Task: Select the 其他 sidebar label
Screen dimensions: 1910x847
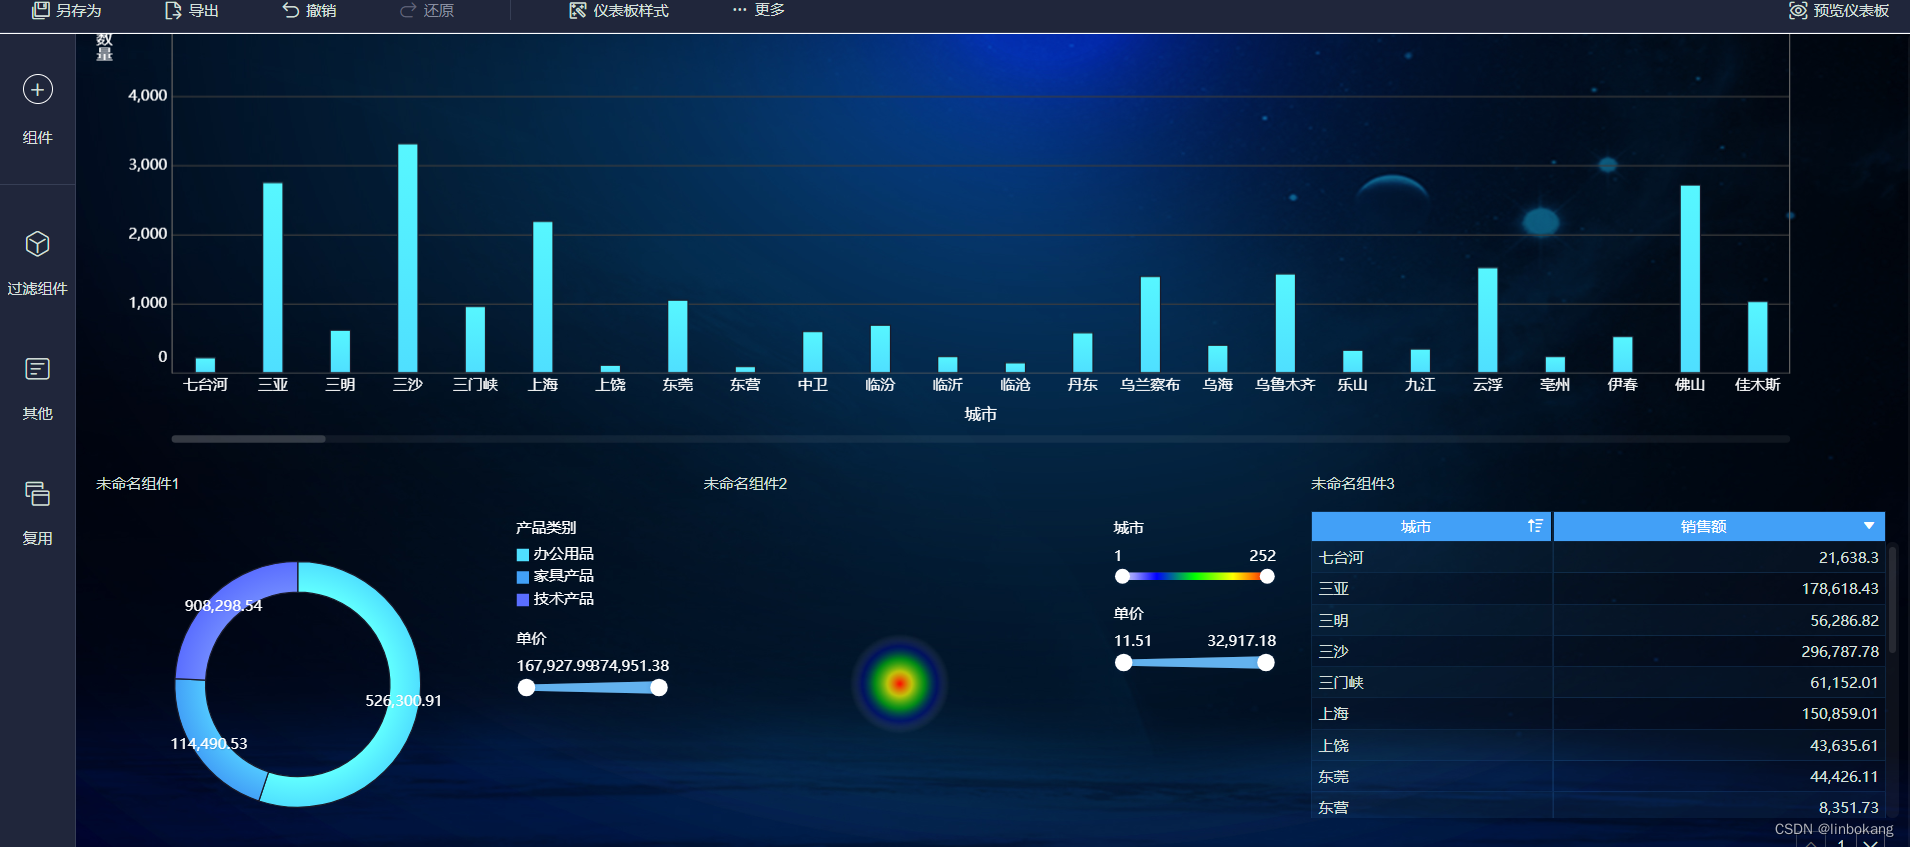Action: coord(38,414)
